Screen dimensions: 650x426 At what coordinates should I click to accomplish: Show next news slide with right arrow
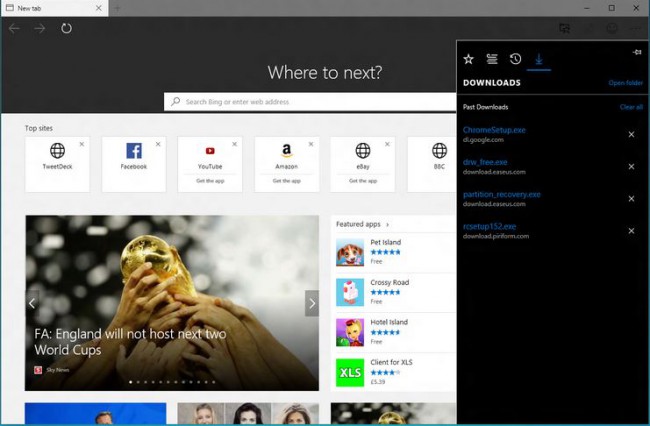coord(312,303)
